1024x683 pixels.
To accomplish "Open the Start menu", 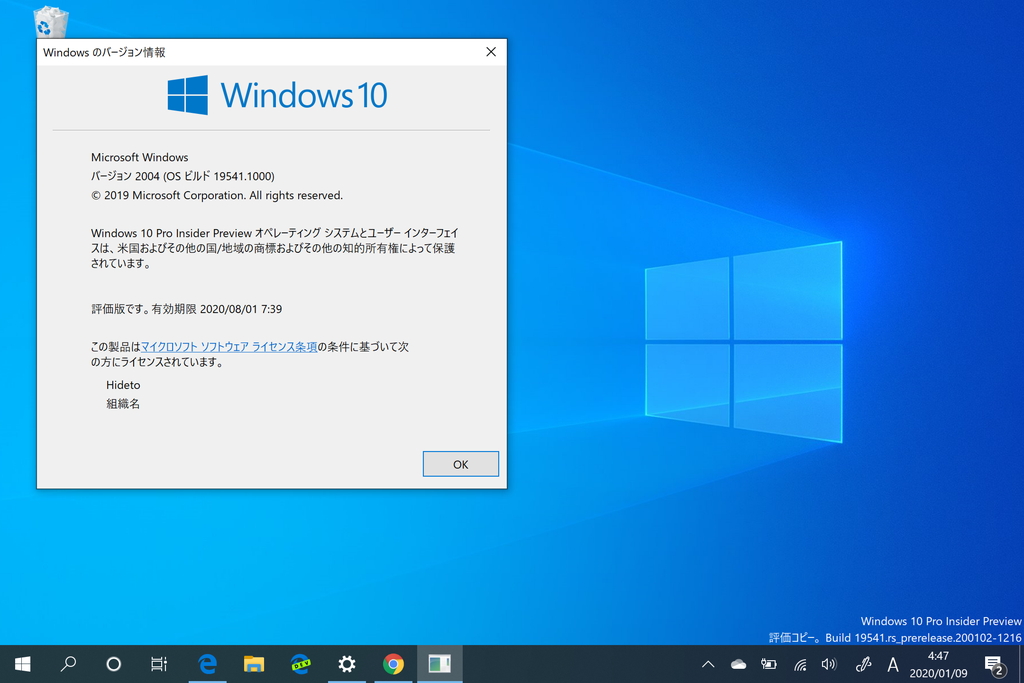I will point(21,664).
